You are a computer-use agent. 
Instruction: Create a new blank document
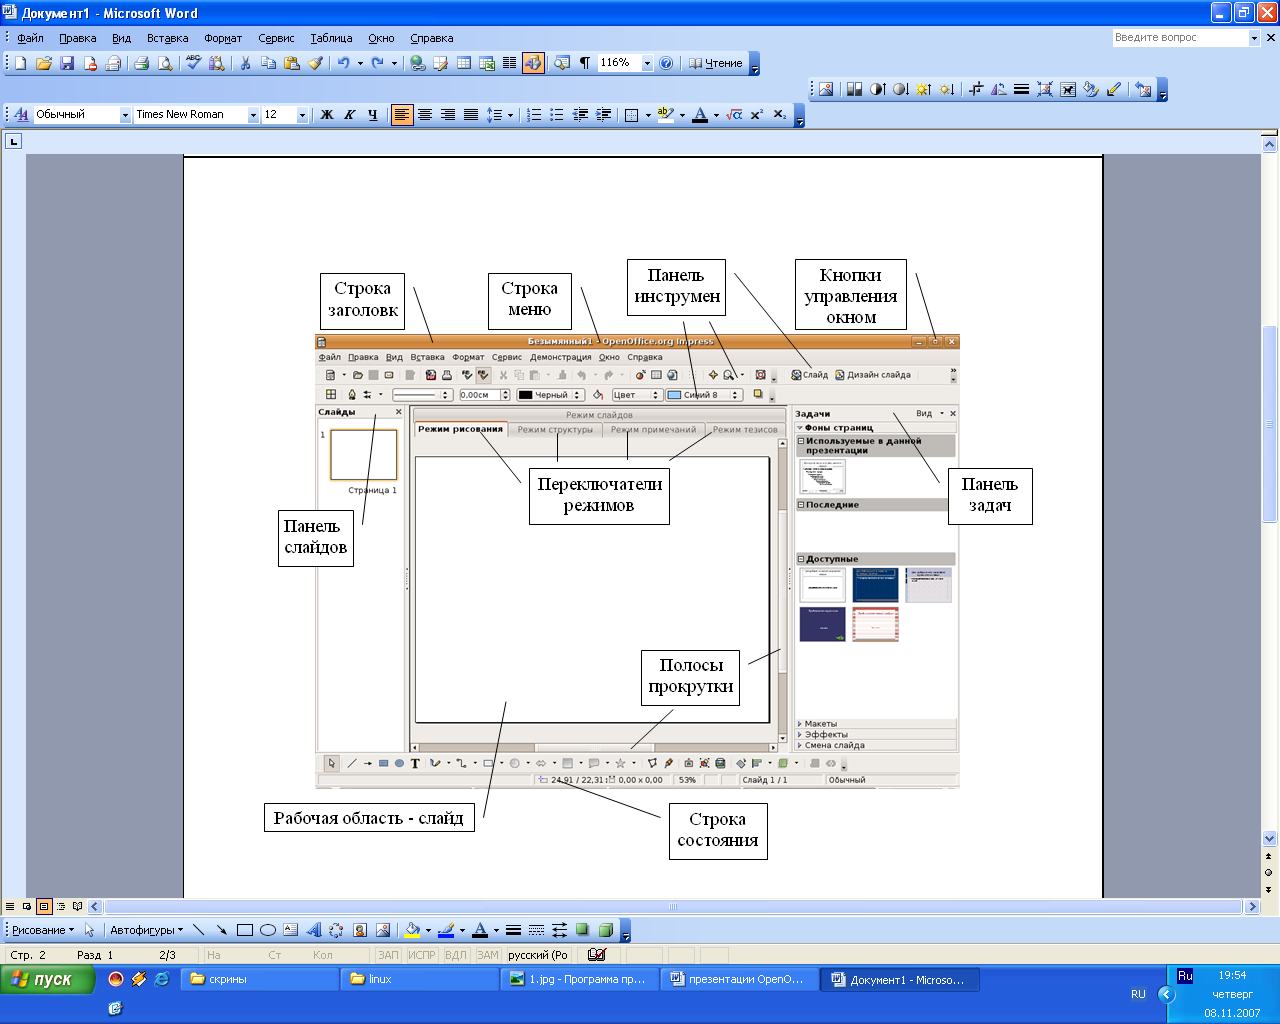(x=20, y=63)
